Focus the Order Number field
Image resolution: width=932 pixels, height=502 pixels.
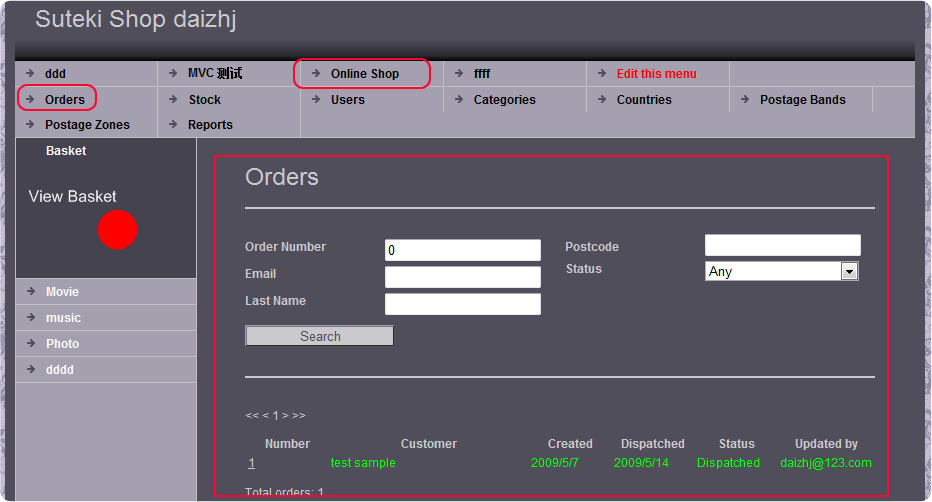click(462, 250)
